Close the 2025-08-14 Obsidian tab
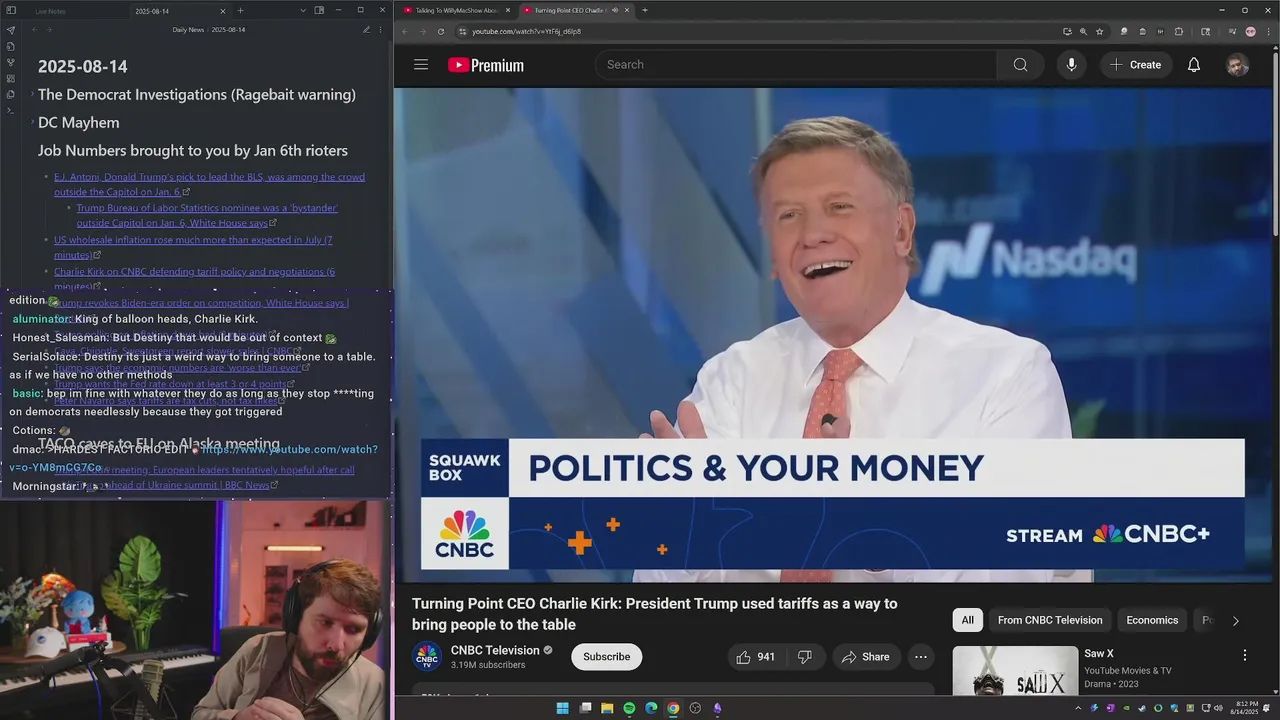 (x=225, y=10)
